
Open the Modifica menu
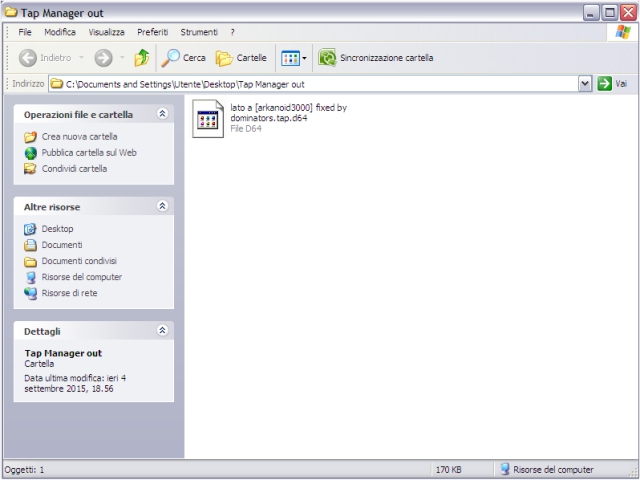click(60, 32)
